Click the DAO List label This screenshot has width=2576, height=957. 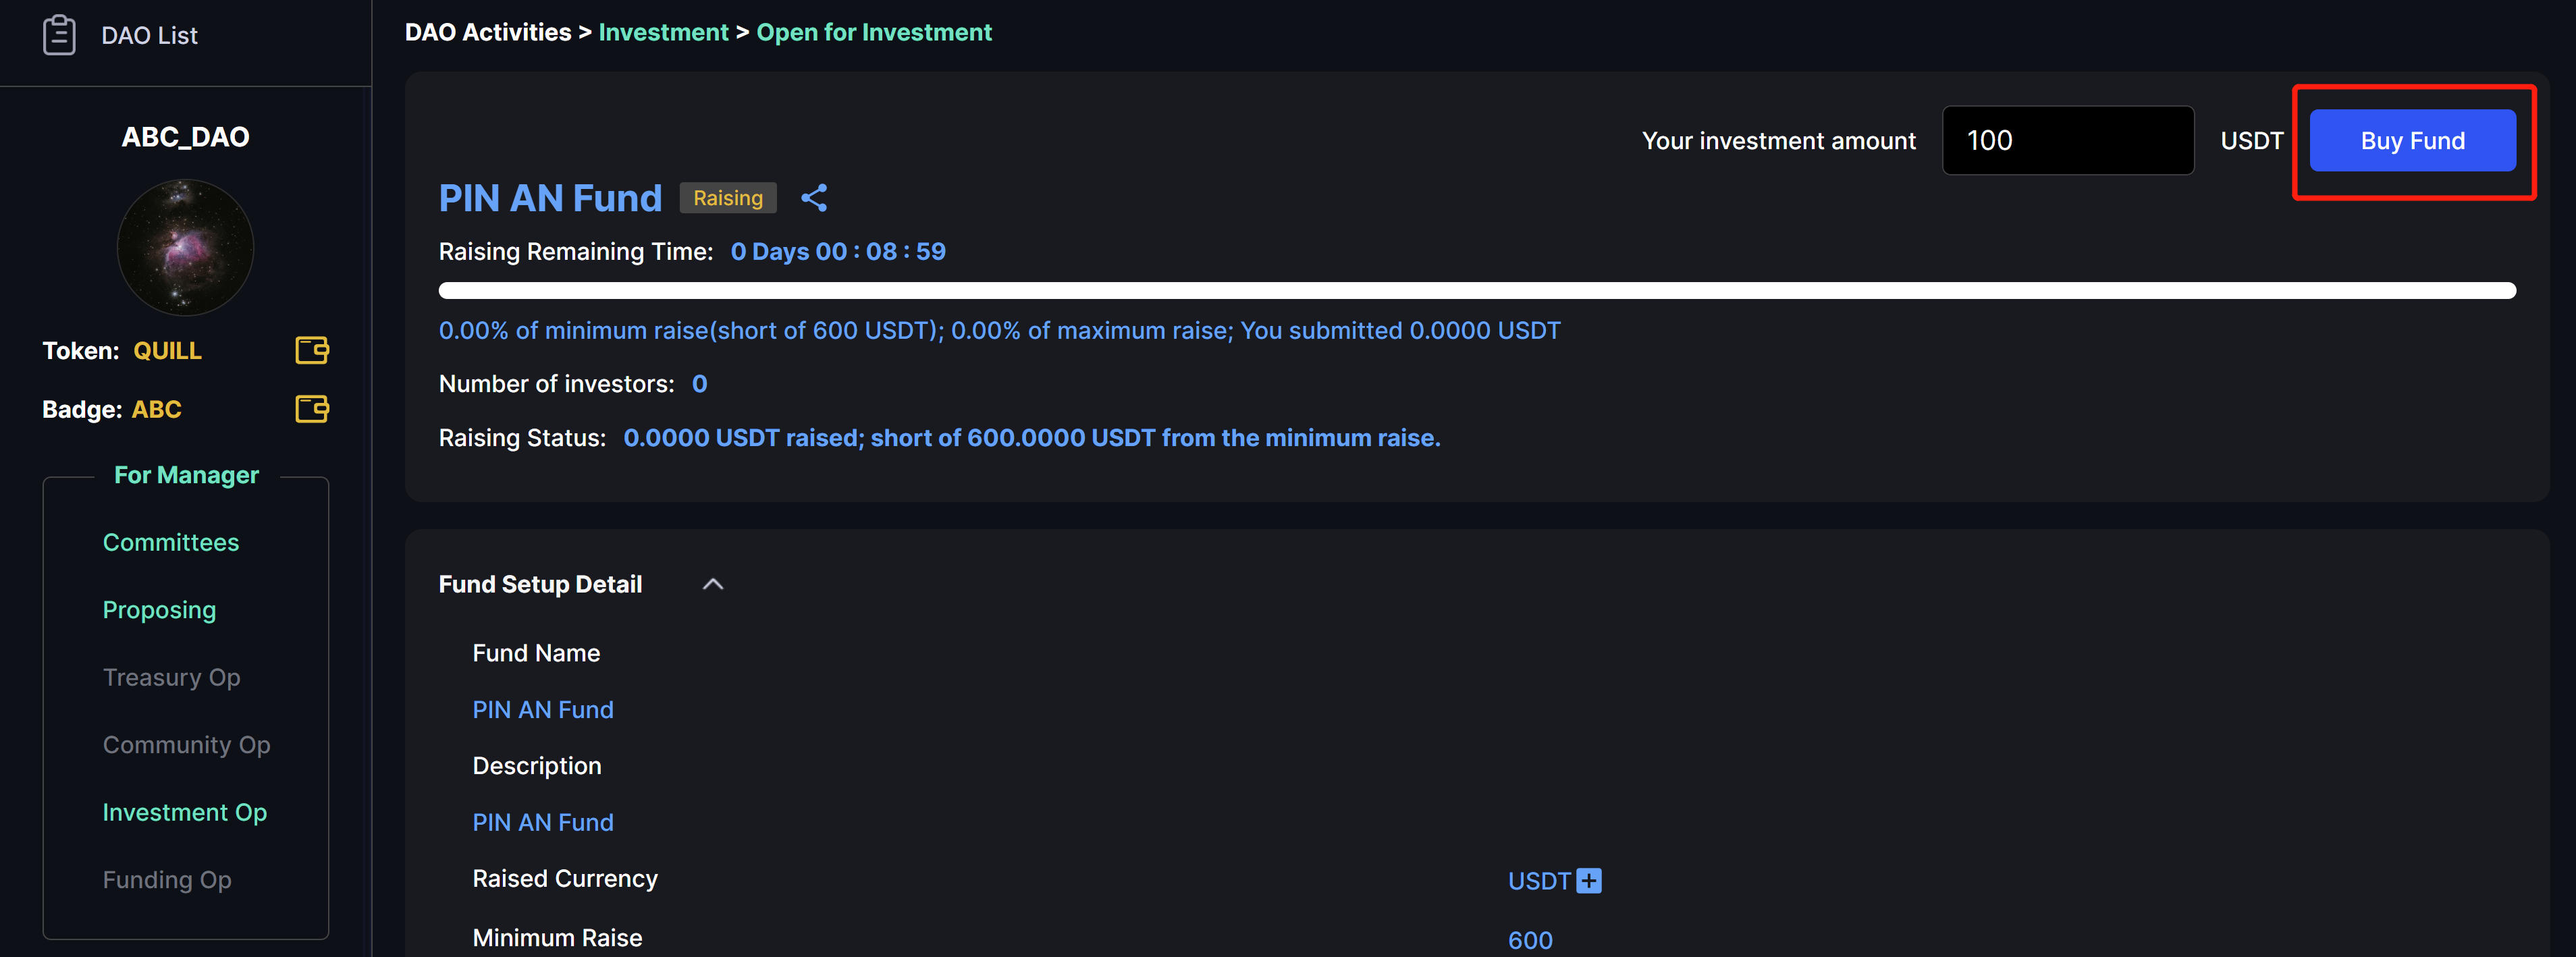pos(150,36)
